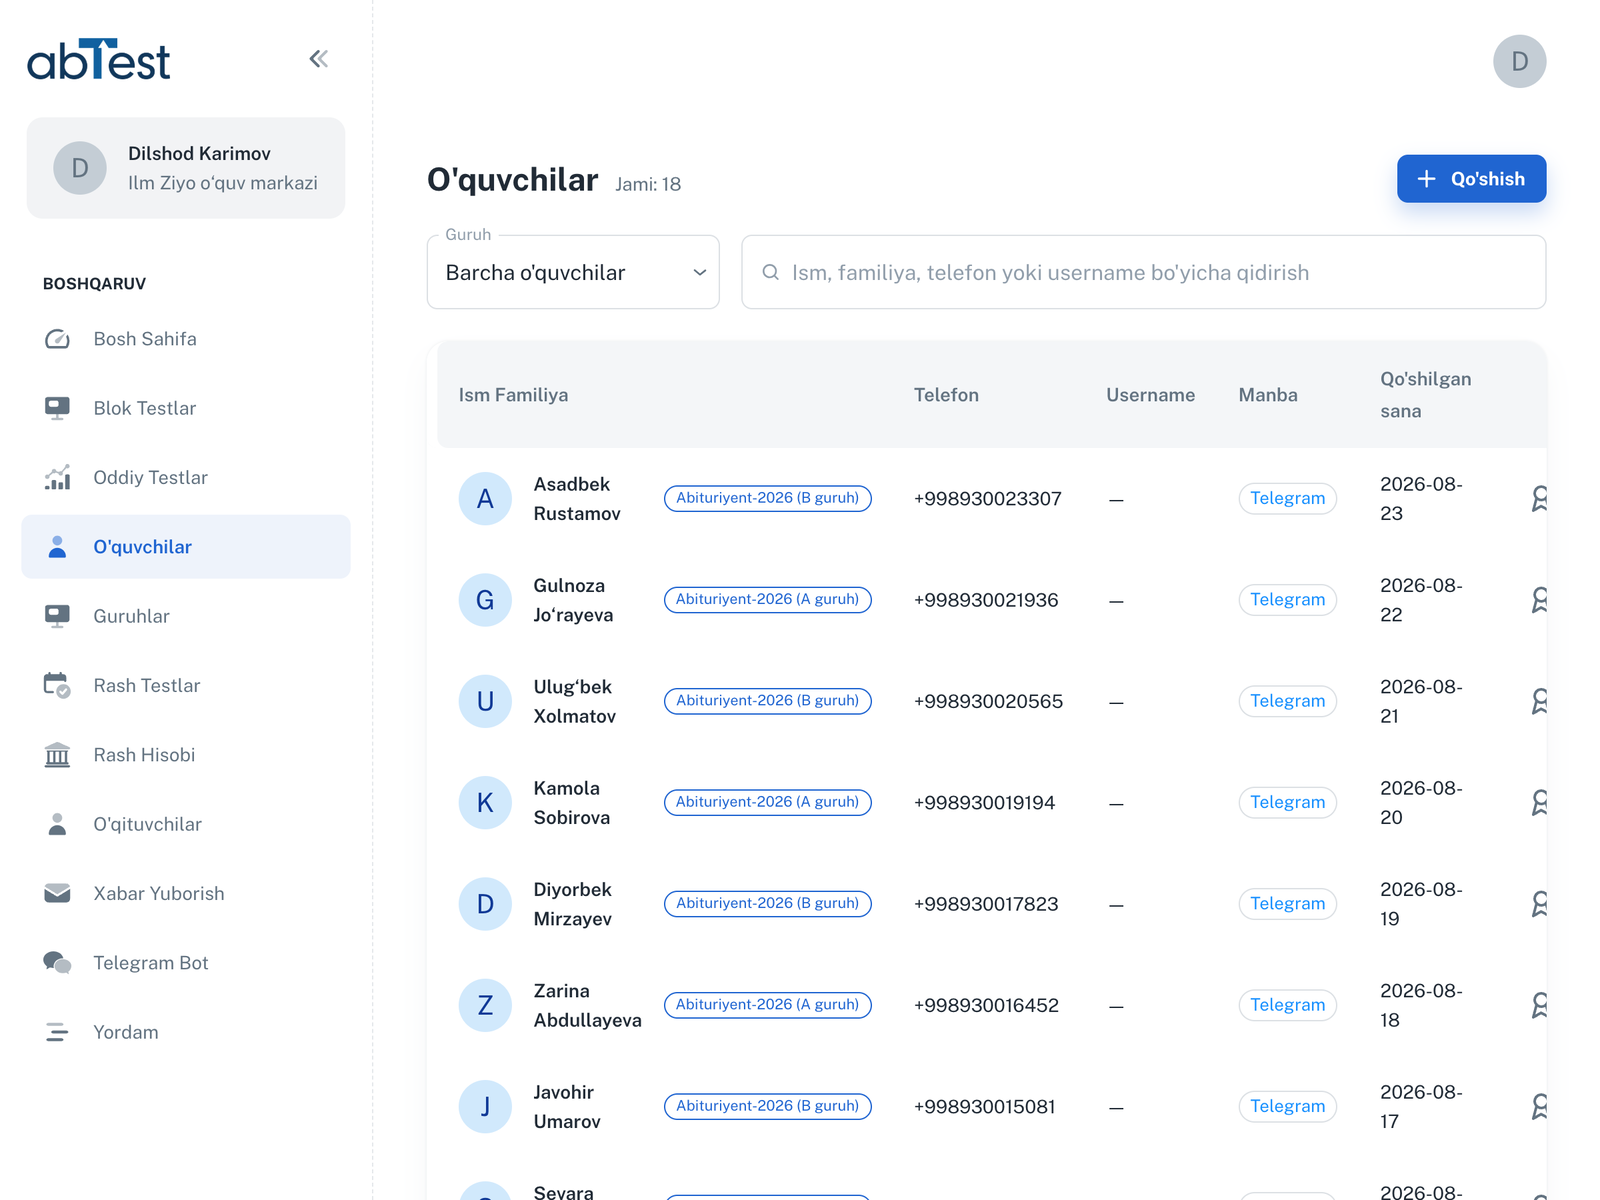Click Diyorbek Mirzayev avatar letter D
1600x1200 pixels.
tap(485, 904)
